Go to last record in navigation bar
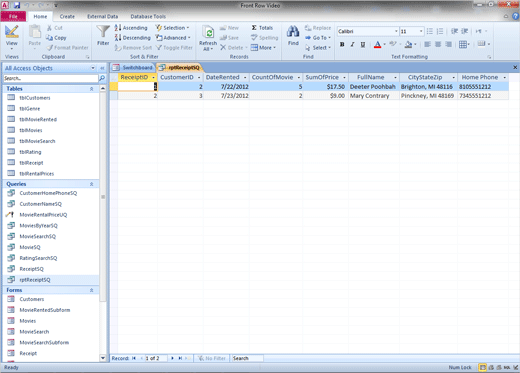 click(x=180, y=358)
